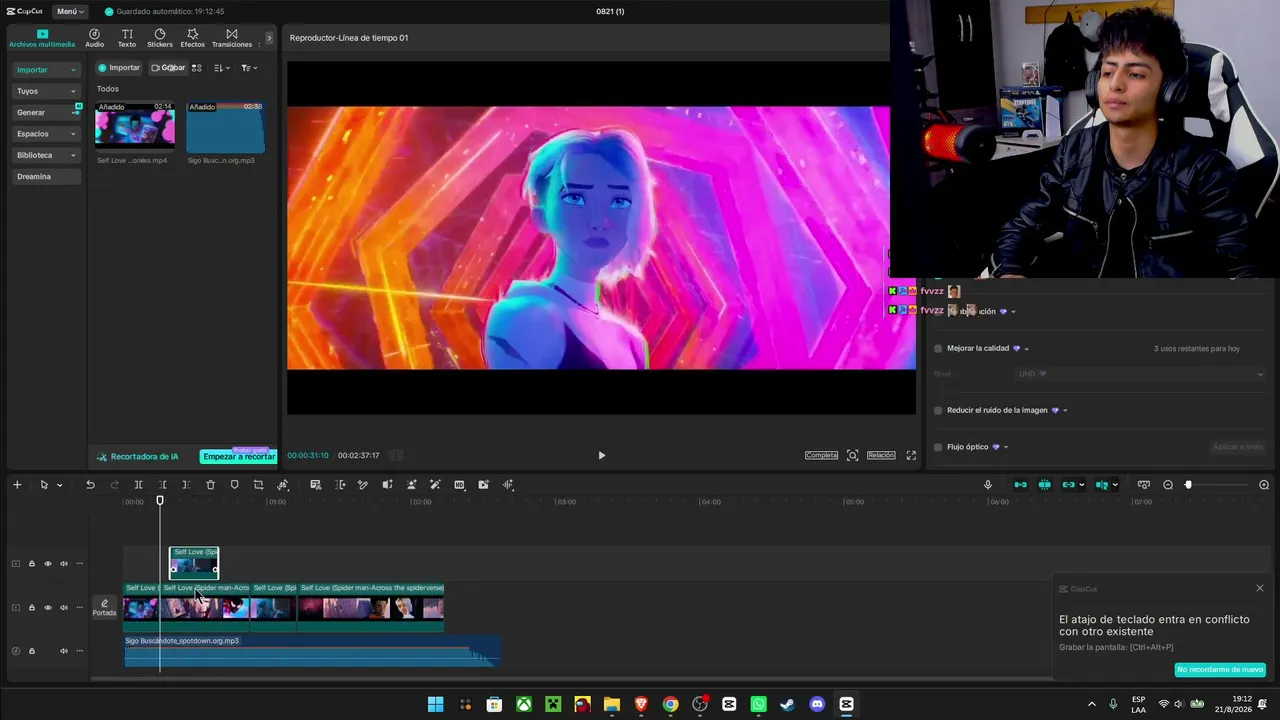Toggle microphone voiceover recording

click(x=988, y=485)
